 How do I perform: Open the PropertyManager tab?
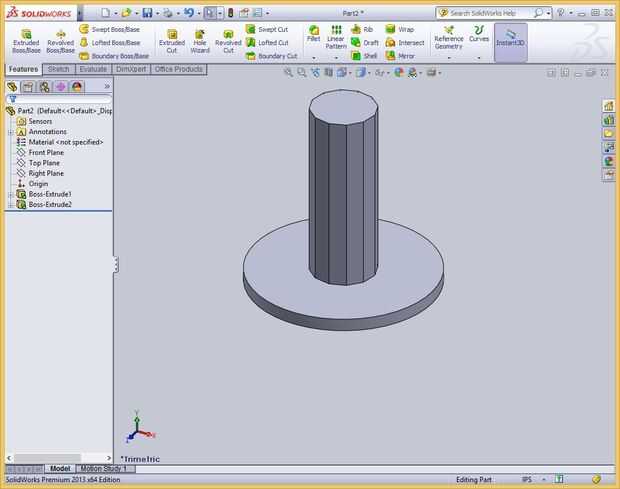tap(28, 87)
